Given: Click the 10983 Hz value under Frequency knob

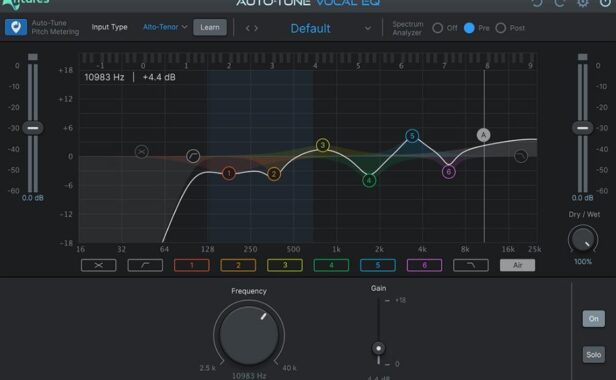Looking at the screenshot, I should (x=249, y=376).
